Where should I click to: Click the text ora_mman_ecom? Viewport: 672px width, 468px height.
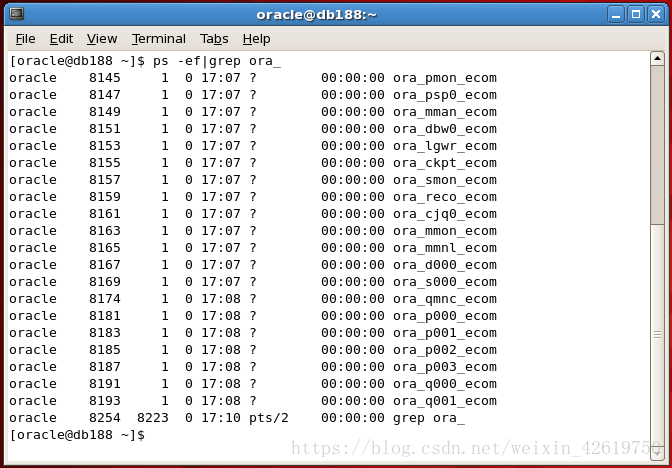click(445, 112)
